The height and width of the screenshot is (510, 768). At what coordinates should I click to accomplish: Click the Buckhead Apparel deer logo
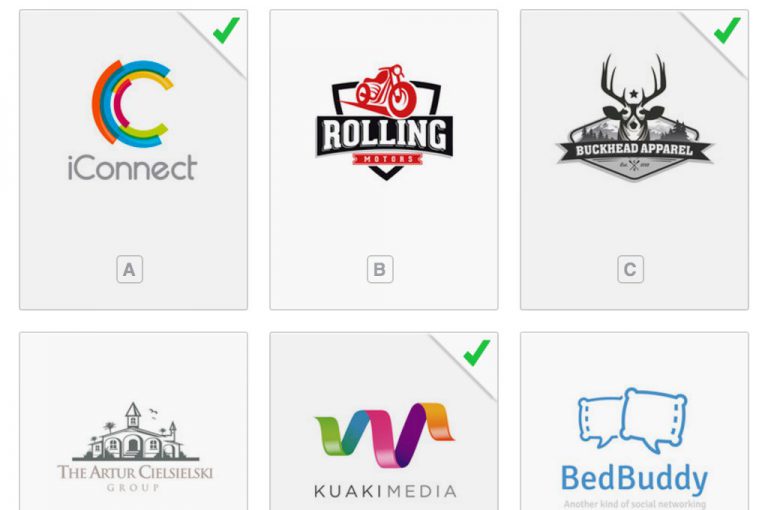tap(634, 118)
